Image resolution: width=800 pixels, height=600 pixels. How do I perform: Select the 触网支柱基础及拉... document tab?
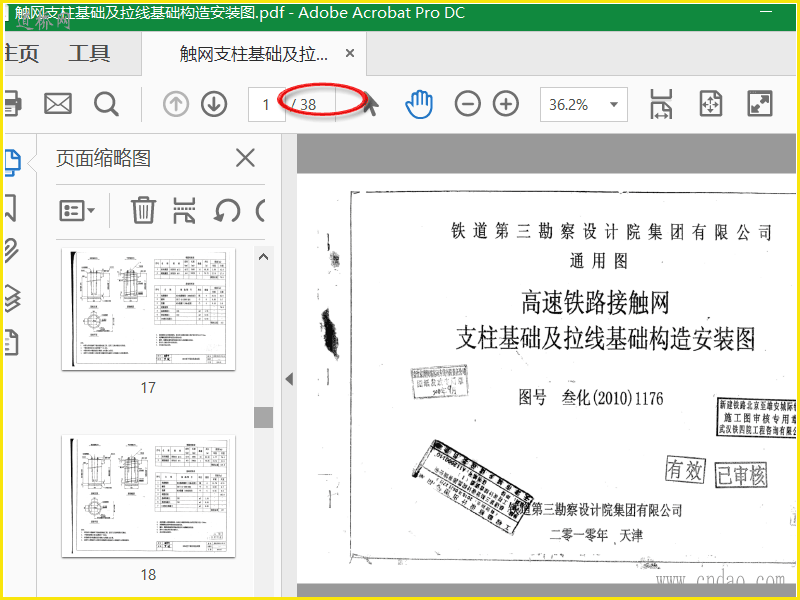click(x=254, y=54)
